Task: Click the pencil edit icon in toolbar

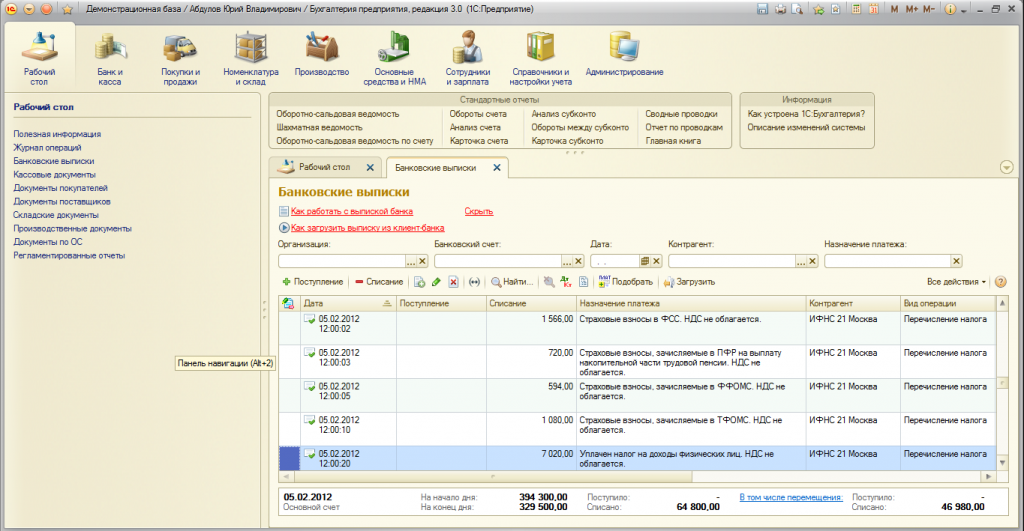Action: click(436, 283)
